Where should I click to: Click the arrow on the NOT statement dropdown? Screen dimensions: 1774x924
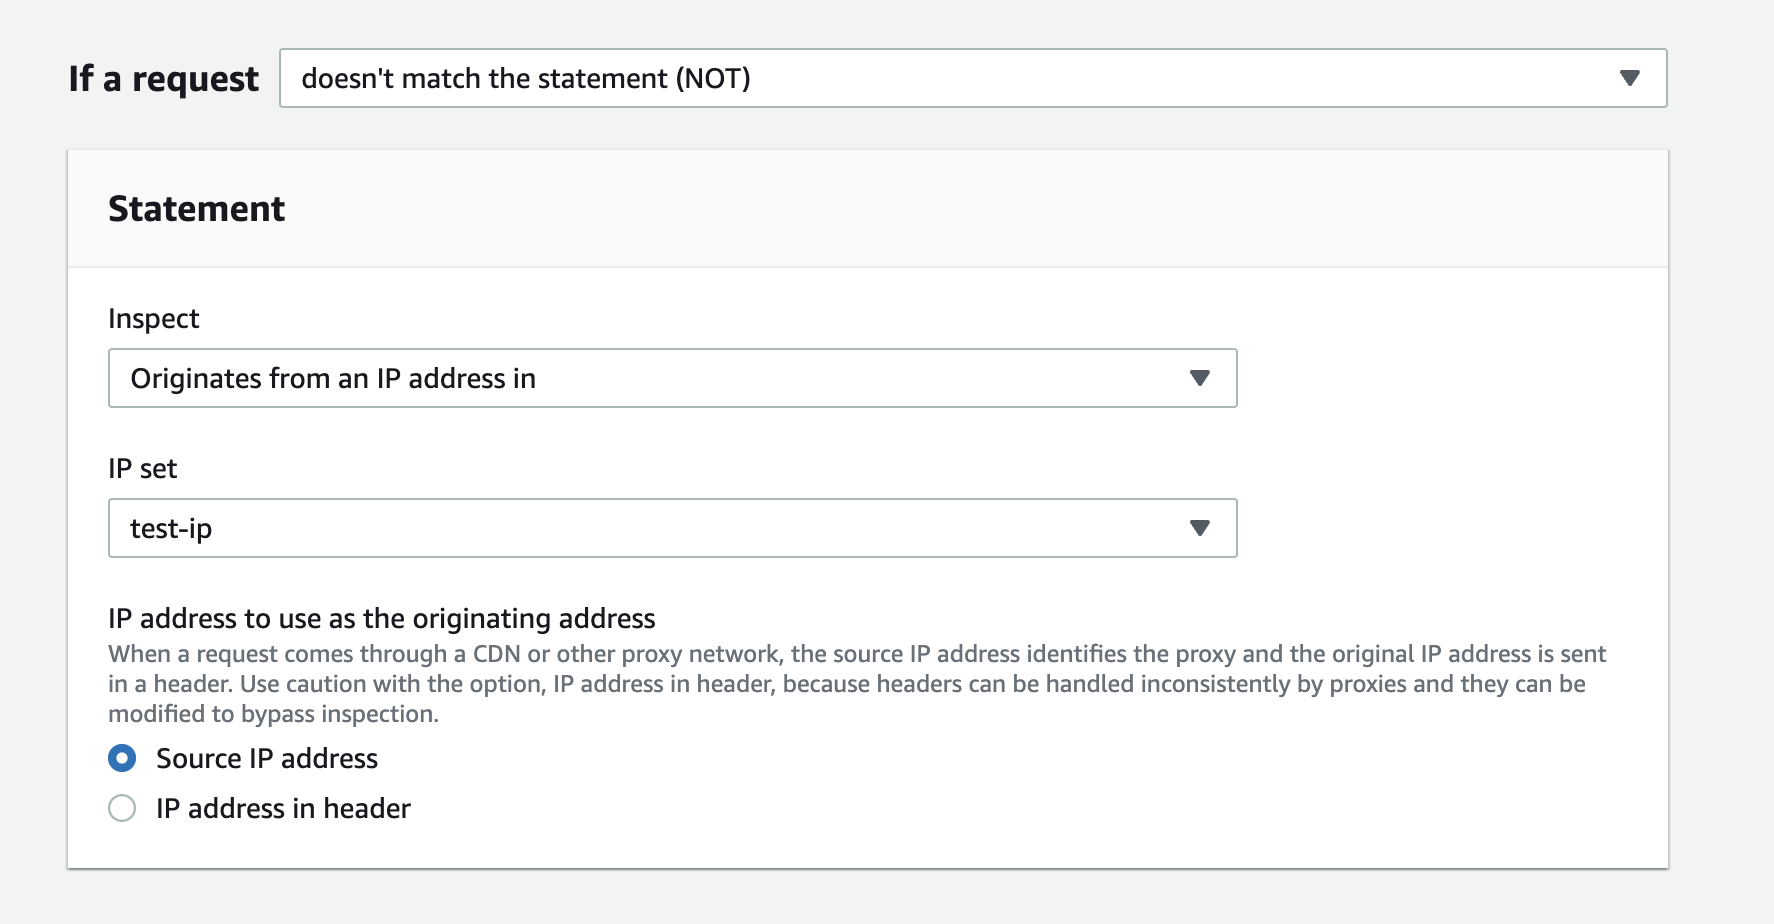click(x=1629, y=78)
